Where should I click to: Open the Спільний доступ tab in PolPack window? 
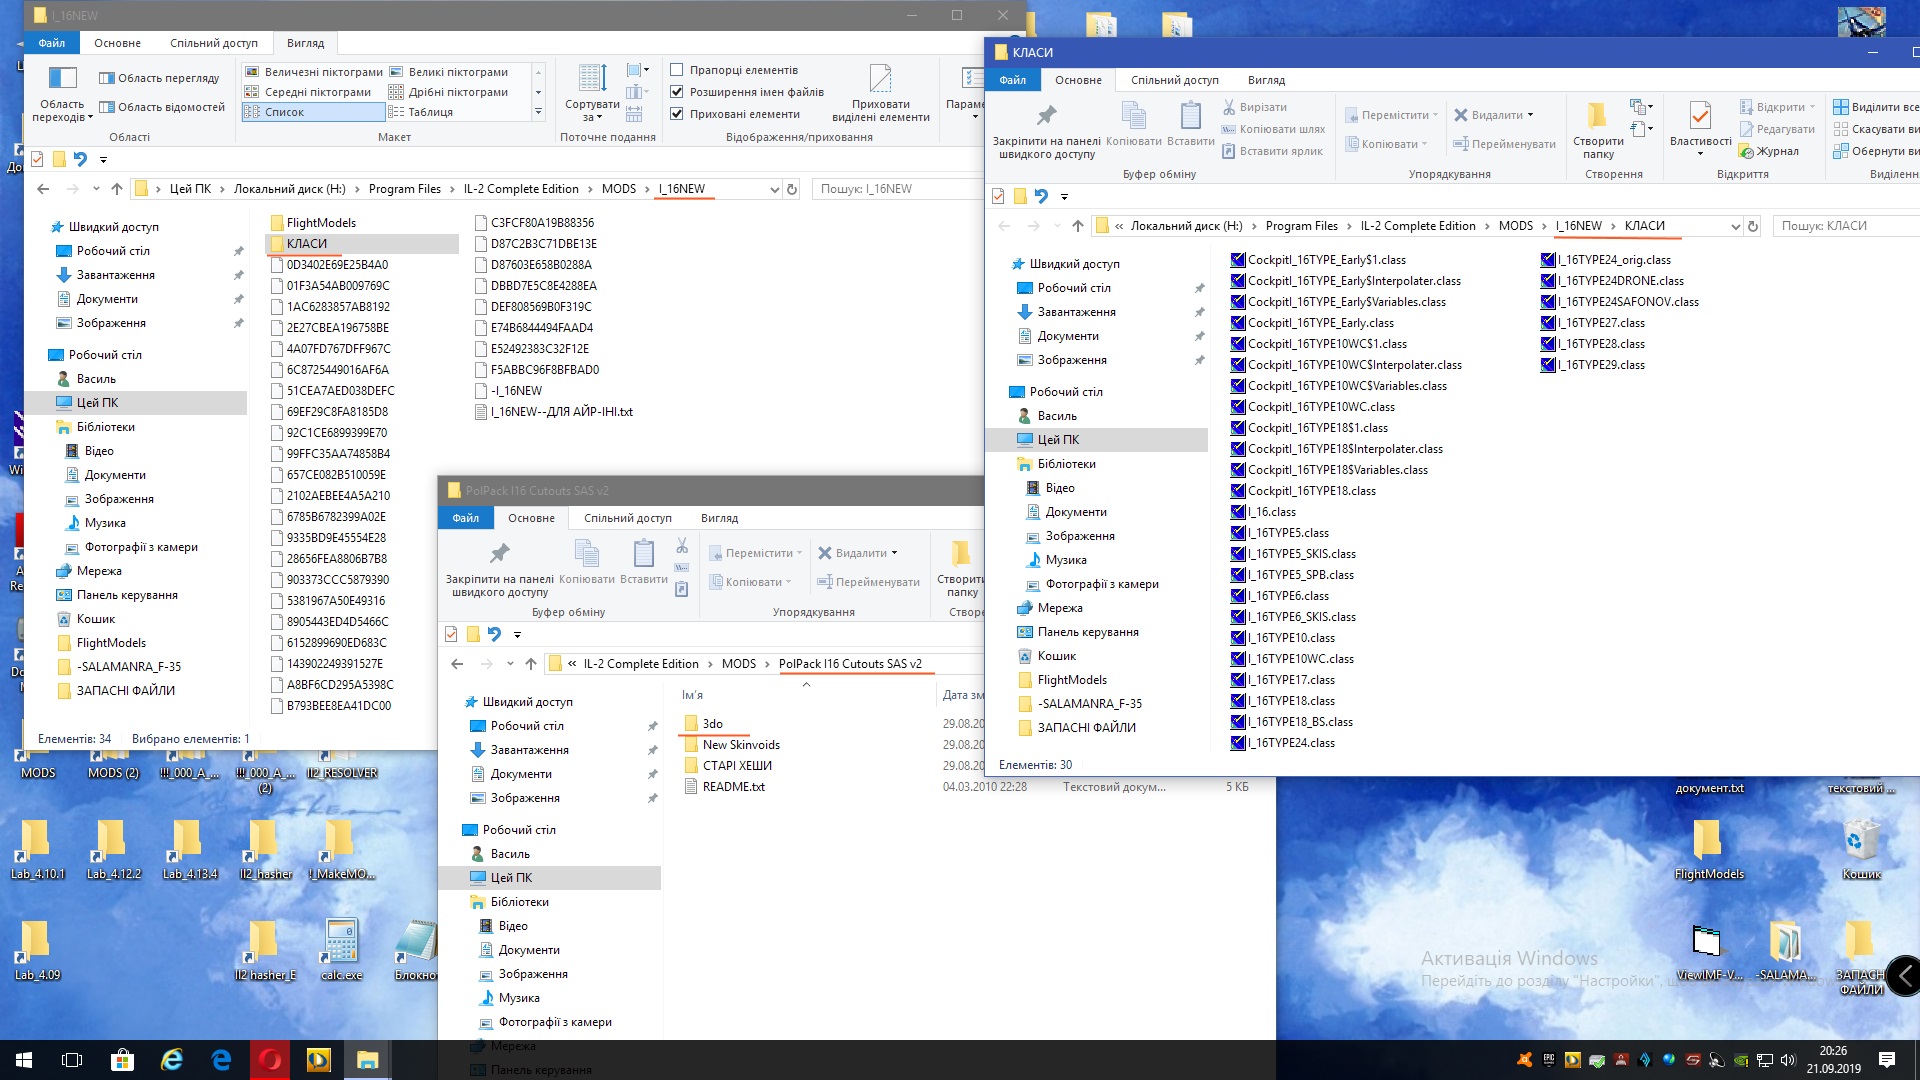[x=627, y=518]
